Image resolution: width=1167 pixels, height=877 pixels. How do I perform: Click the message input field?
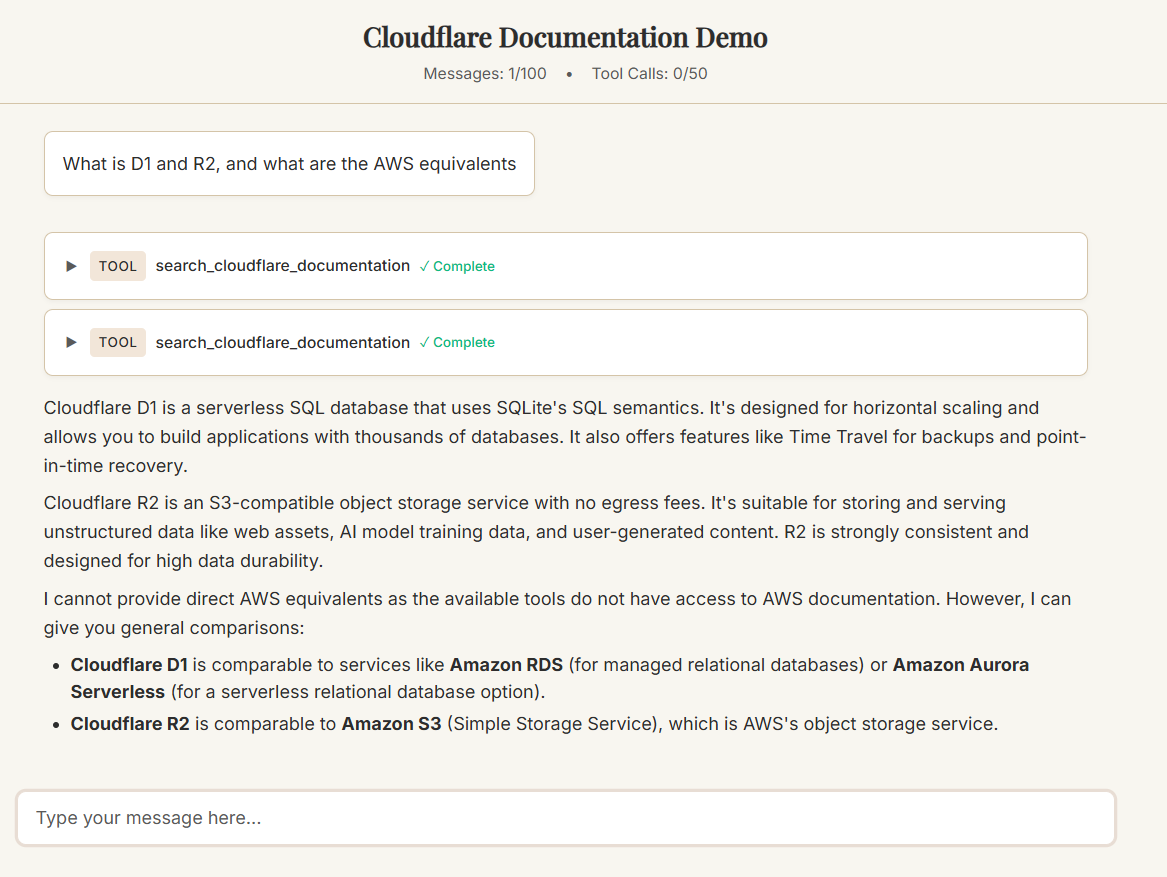point(566,817)
